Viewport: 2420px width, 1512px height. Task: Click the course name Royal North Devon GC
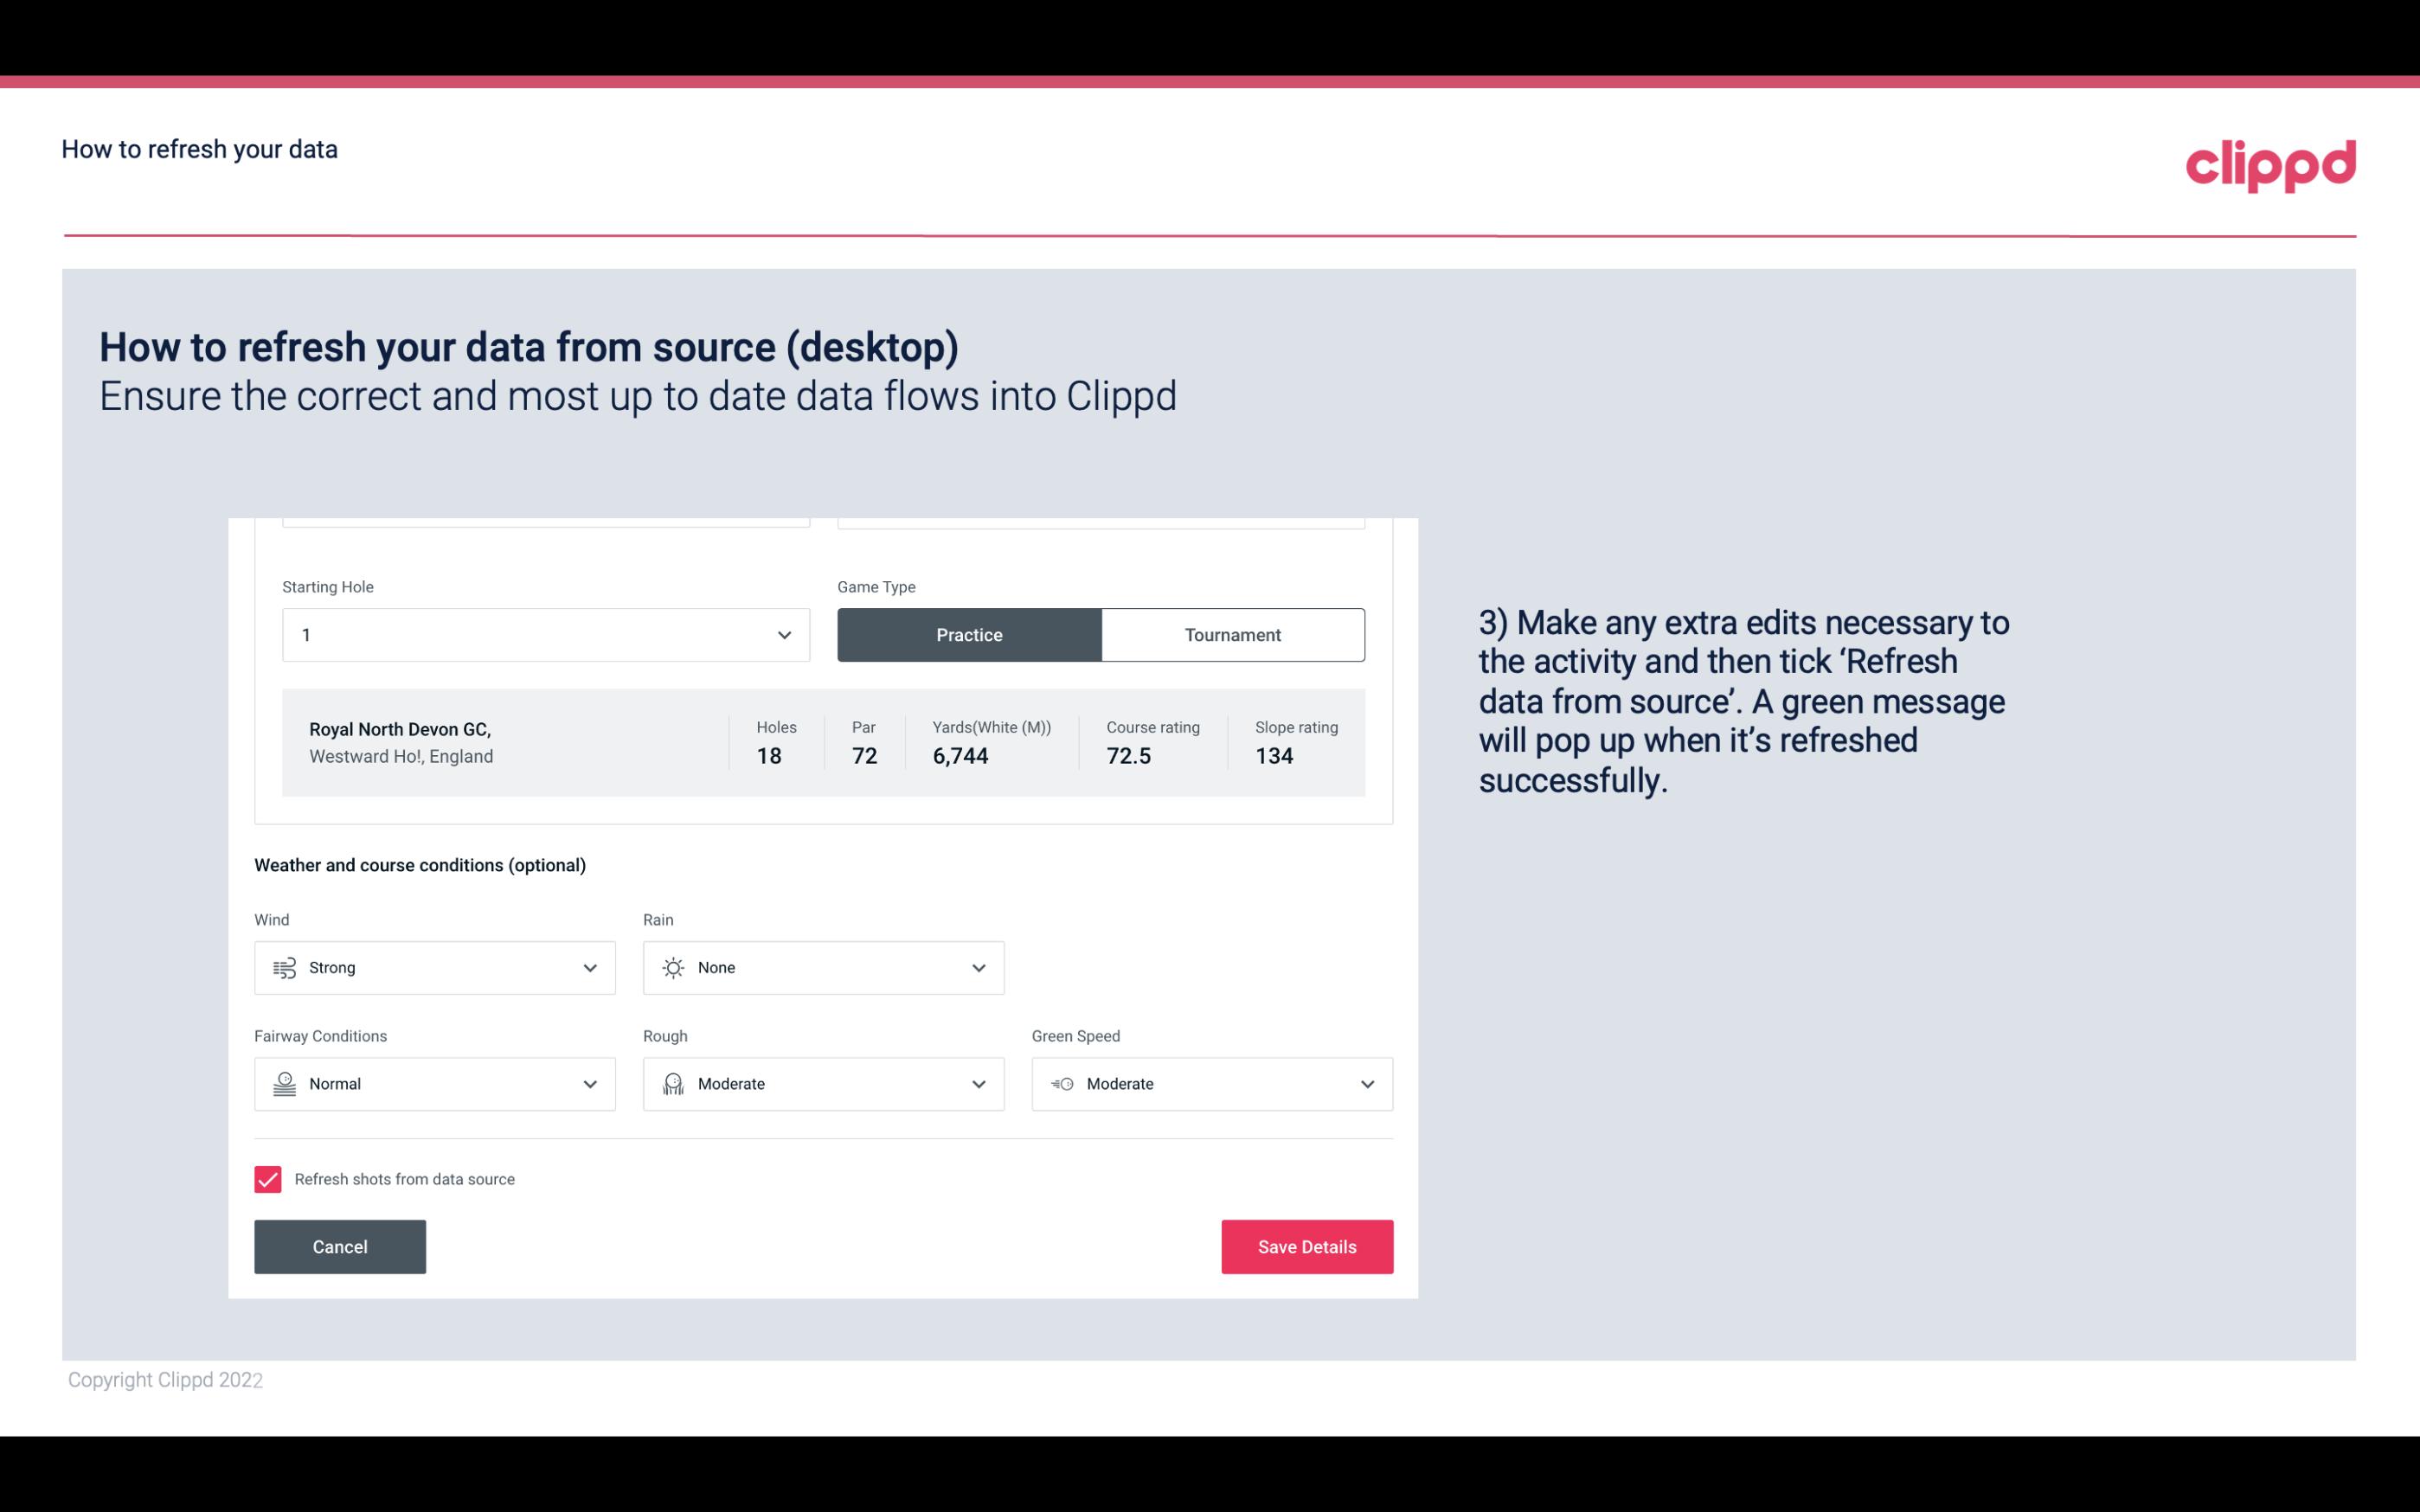[399, 727]
